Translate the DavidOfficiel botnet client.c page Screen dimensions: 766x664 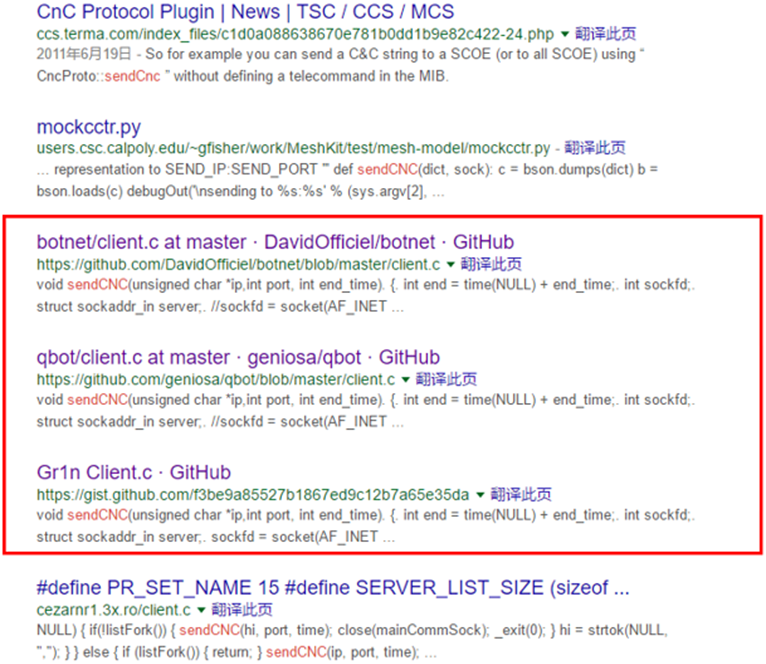click(490, 265)
